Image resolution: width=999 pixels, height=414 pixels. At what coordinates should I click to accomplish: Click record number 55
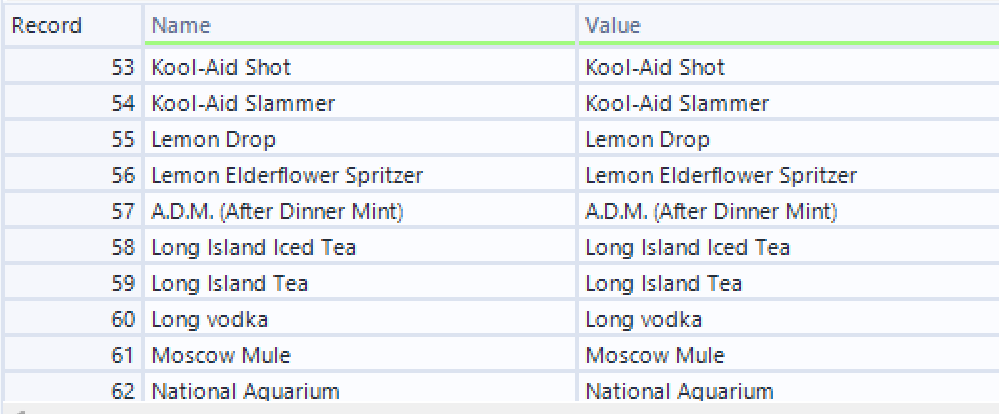123,140
